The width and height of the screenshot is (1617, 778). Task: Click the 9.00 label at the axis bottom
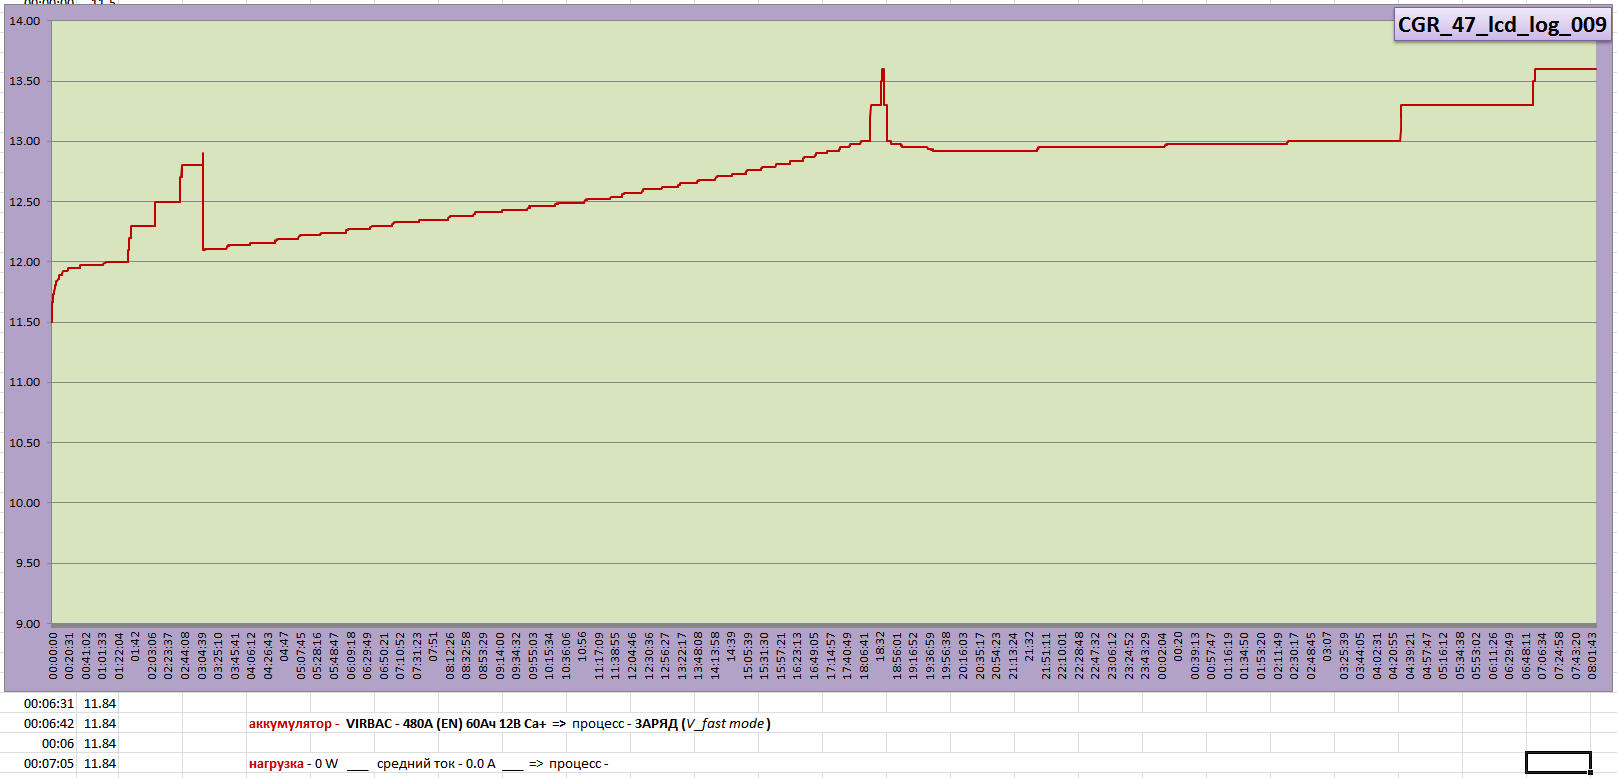[27, 624]
